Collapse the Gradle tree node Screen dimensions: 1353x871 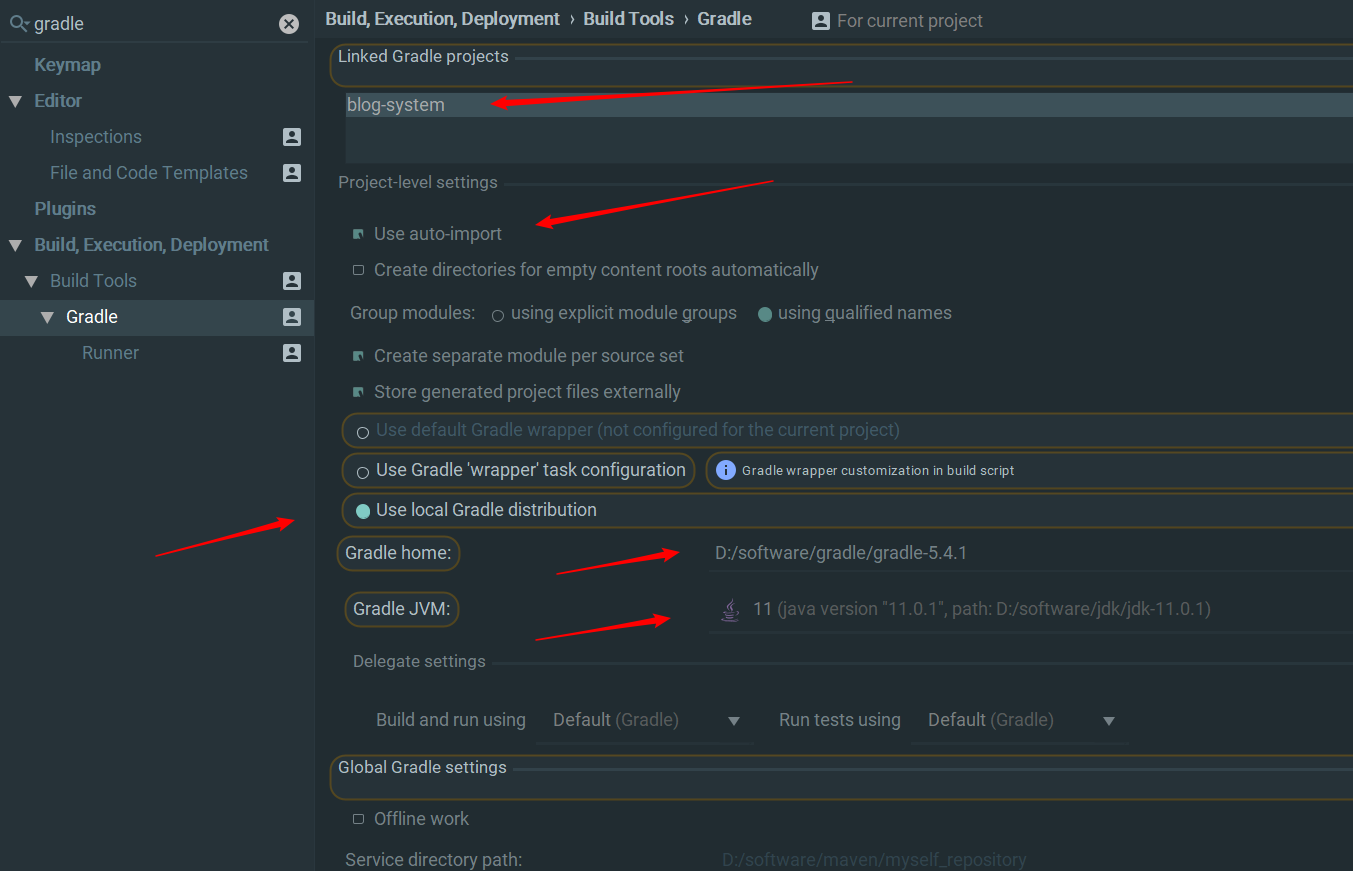47,317
